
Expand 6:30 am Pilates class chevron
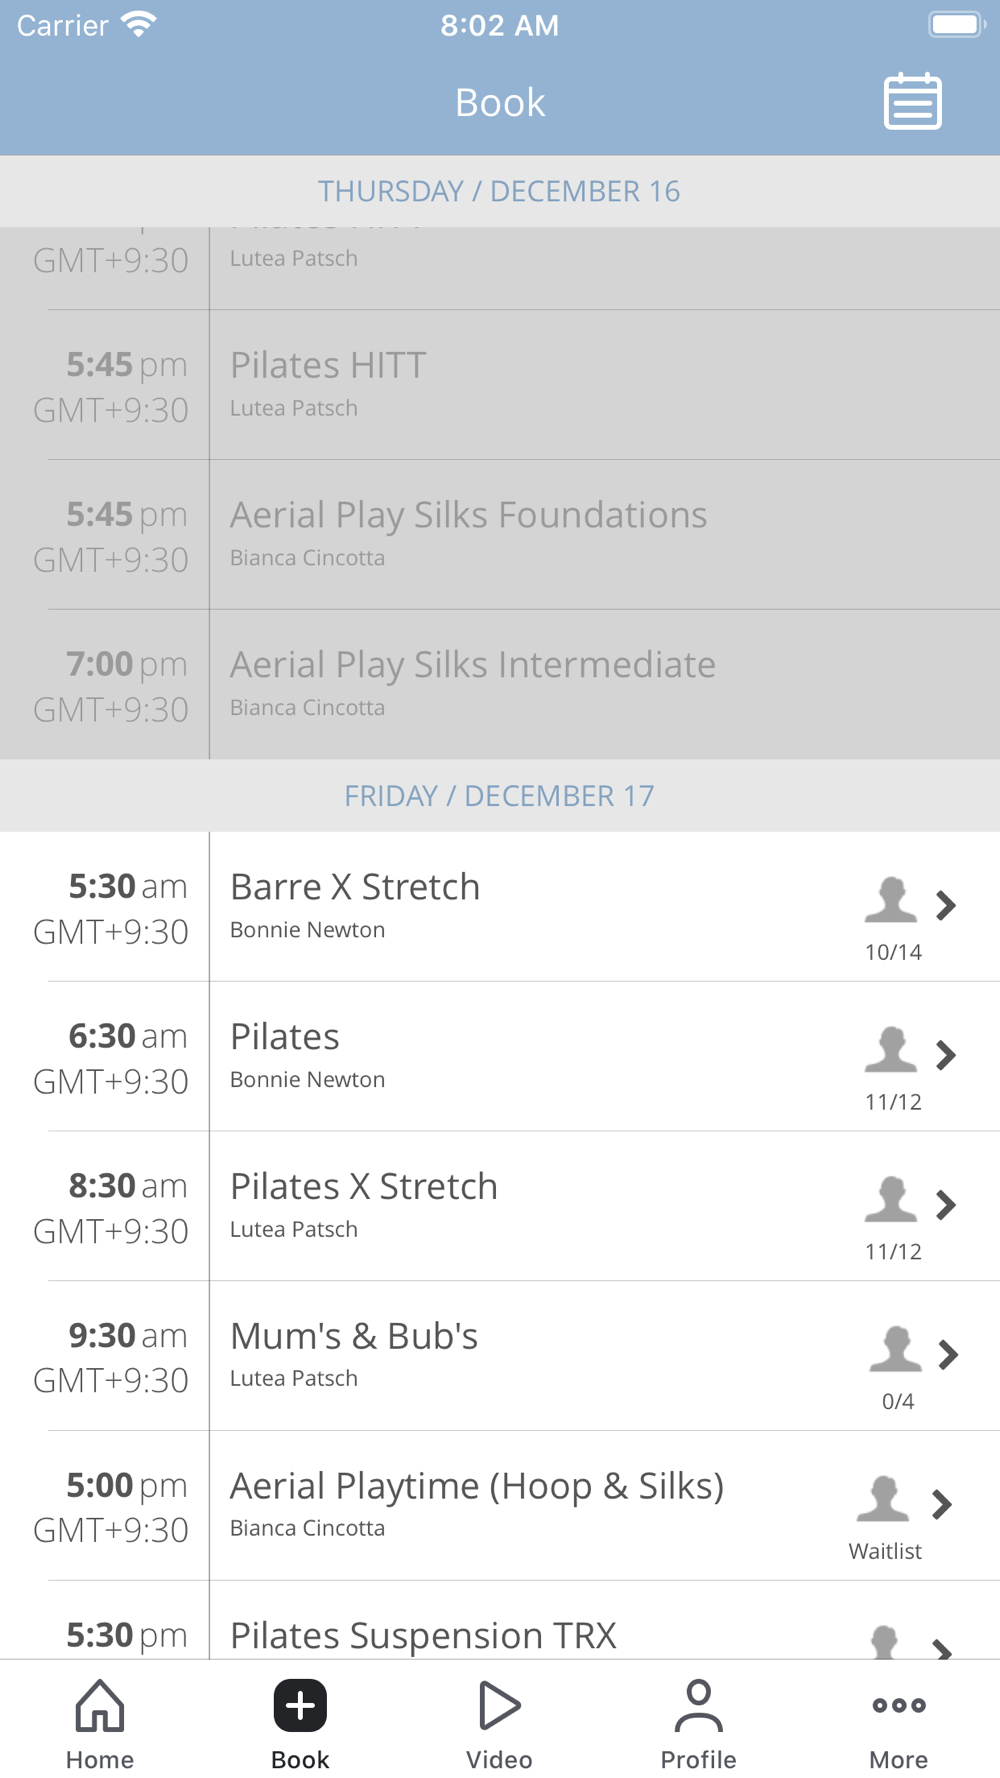click(945, 1055)
